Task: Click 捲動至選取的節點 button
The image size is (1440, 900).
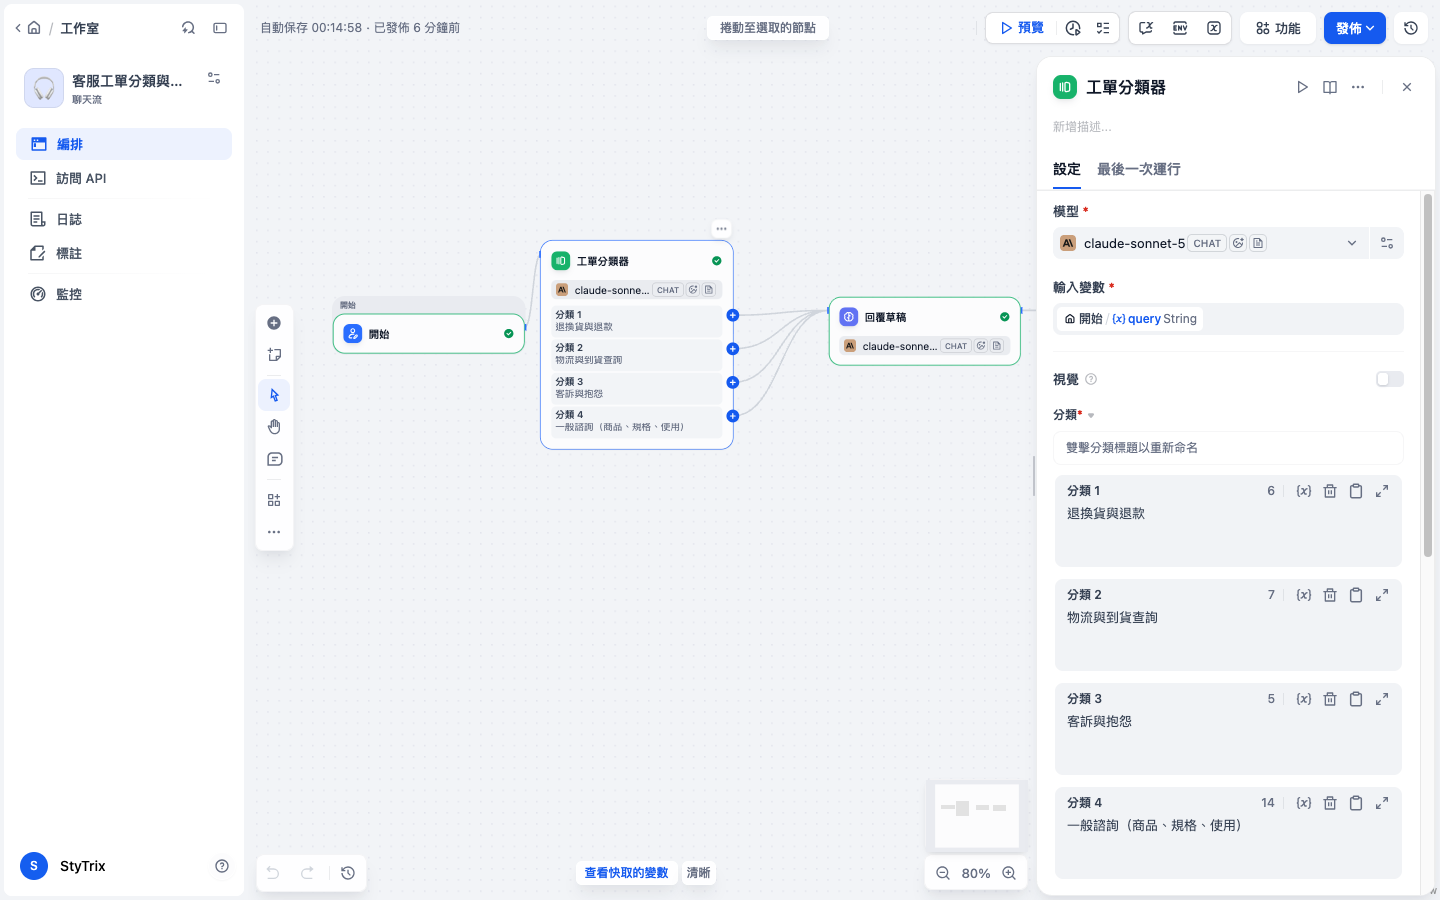Action: point(768,28)
